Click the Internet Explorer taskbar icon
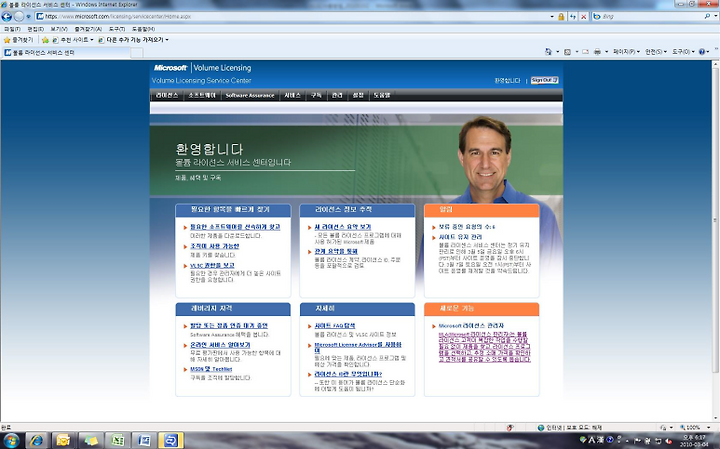 click(x=37, y=441)
